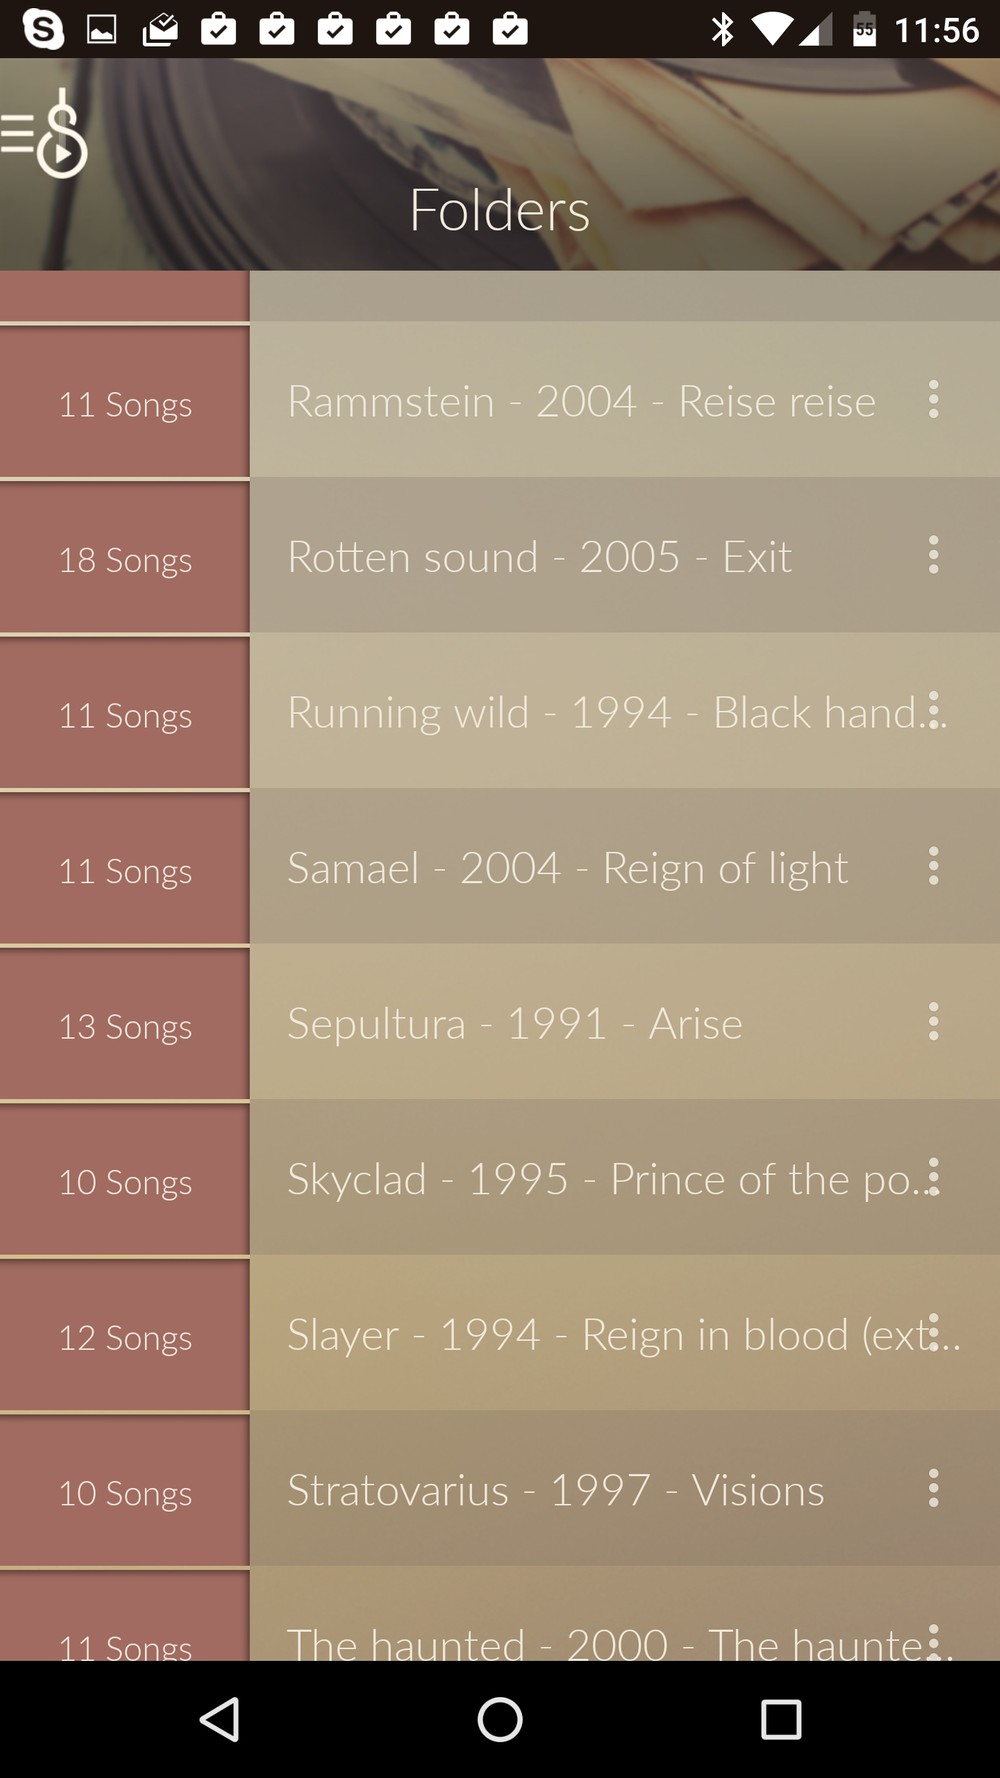Open Rammstein - 2004 - Reise reise folder
Image resolution: width=1000 pixels, height=1778 pixels.
tap(581, 402)
